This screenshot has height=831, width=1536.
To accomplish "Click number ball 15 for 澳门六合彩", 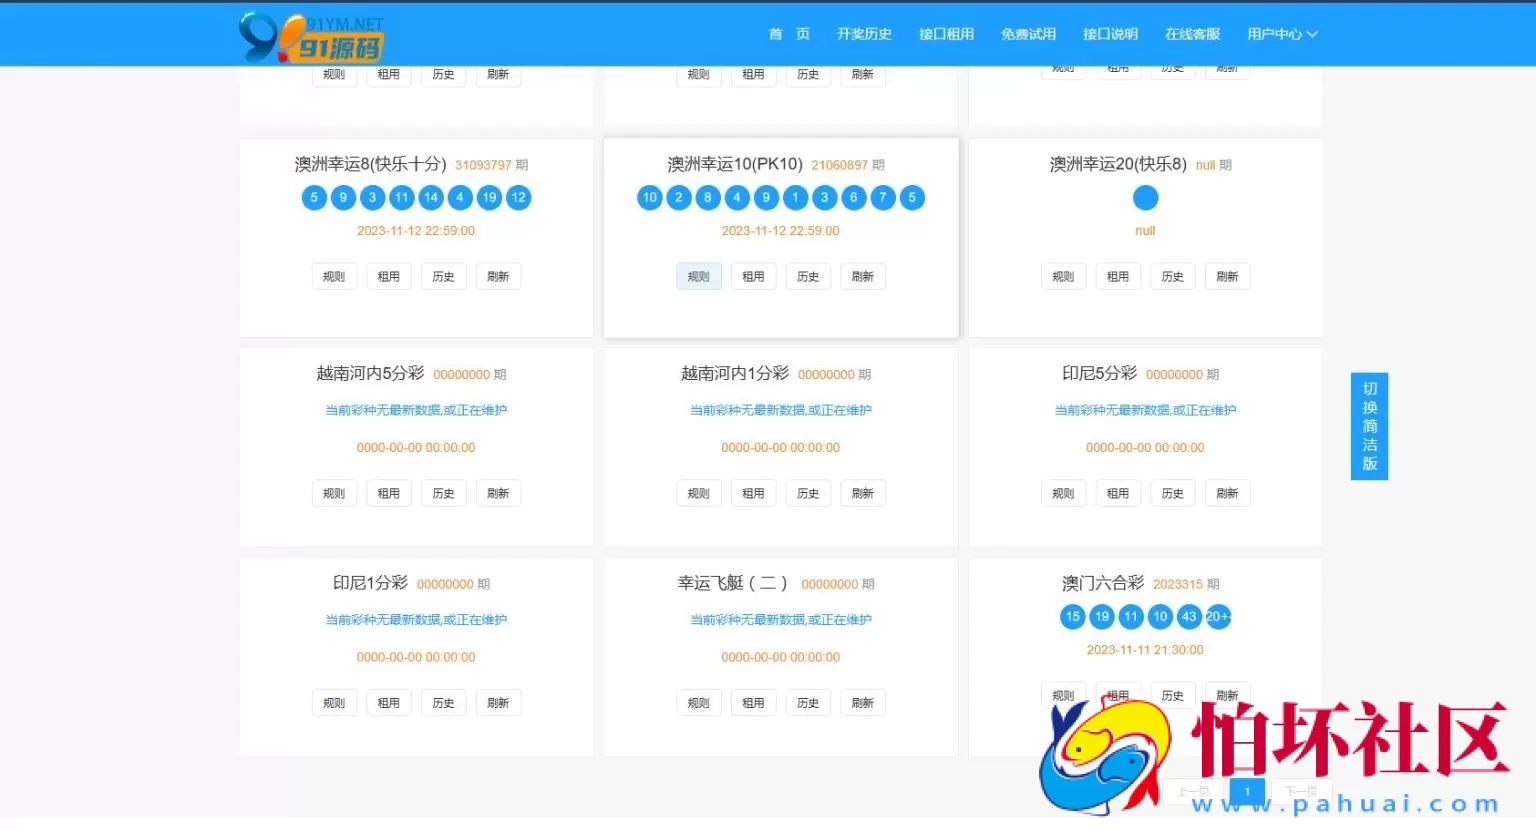I will tap(1071, 617).
